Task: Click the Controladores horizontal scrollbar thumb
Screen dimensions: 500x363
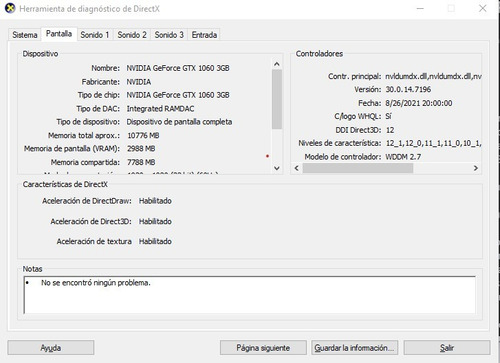Action: click(x=358, y=168)
